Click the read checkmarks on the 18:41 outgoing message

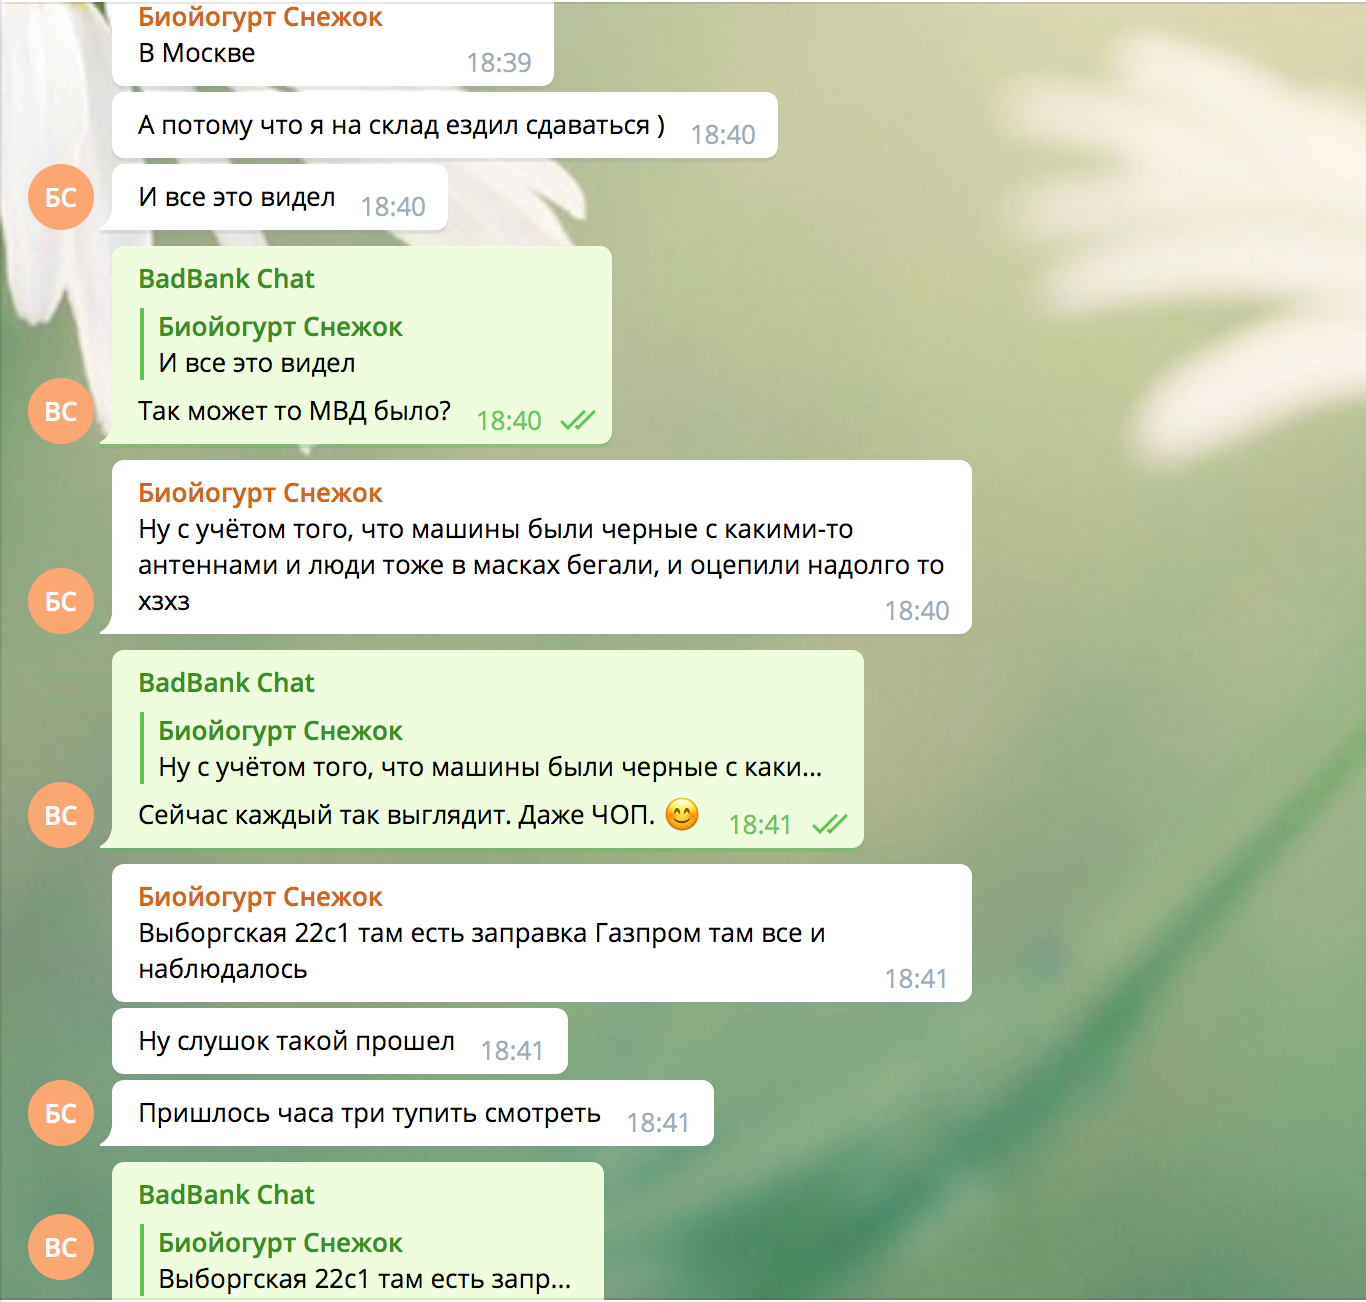[x=830, y=825]
